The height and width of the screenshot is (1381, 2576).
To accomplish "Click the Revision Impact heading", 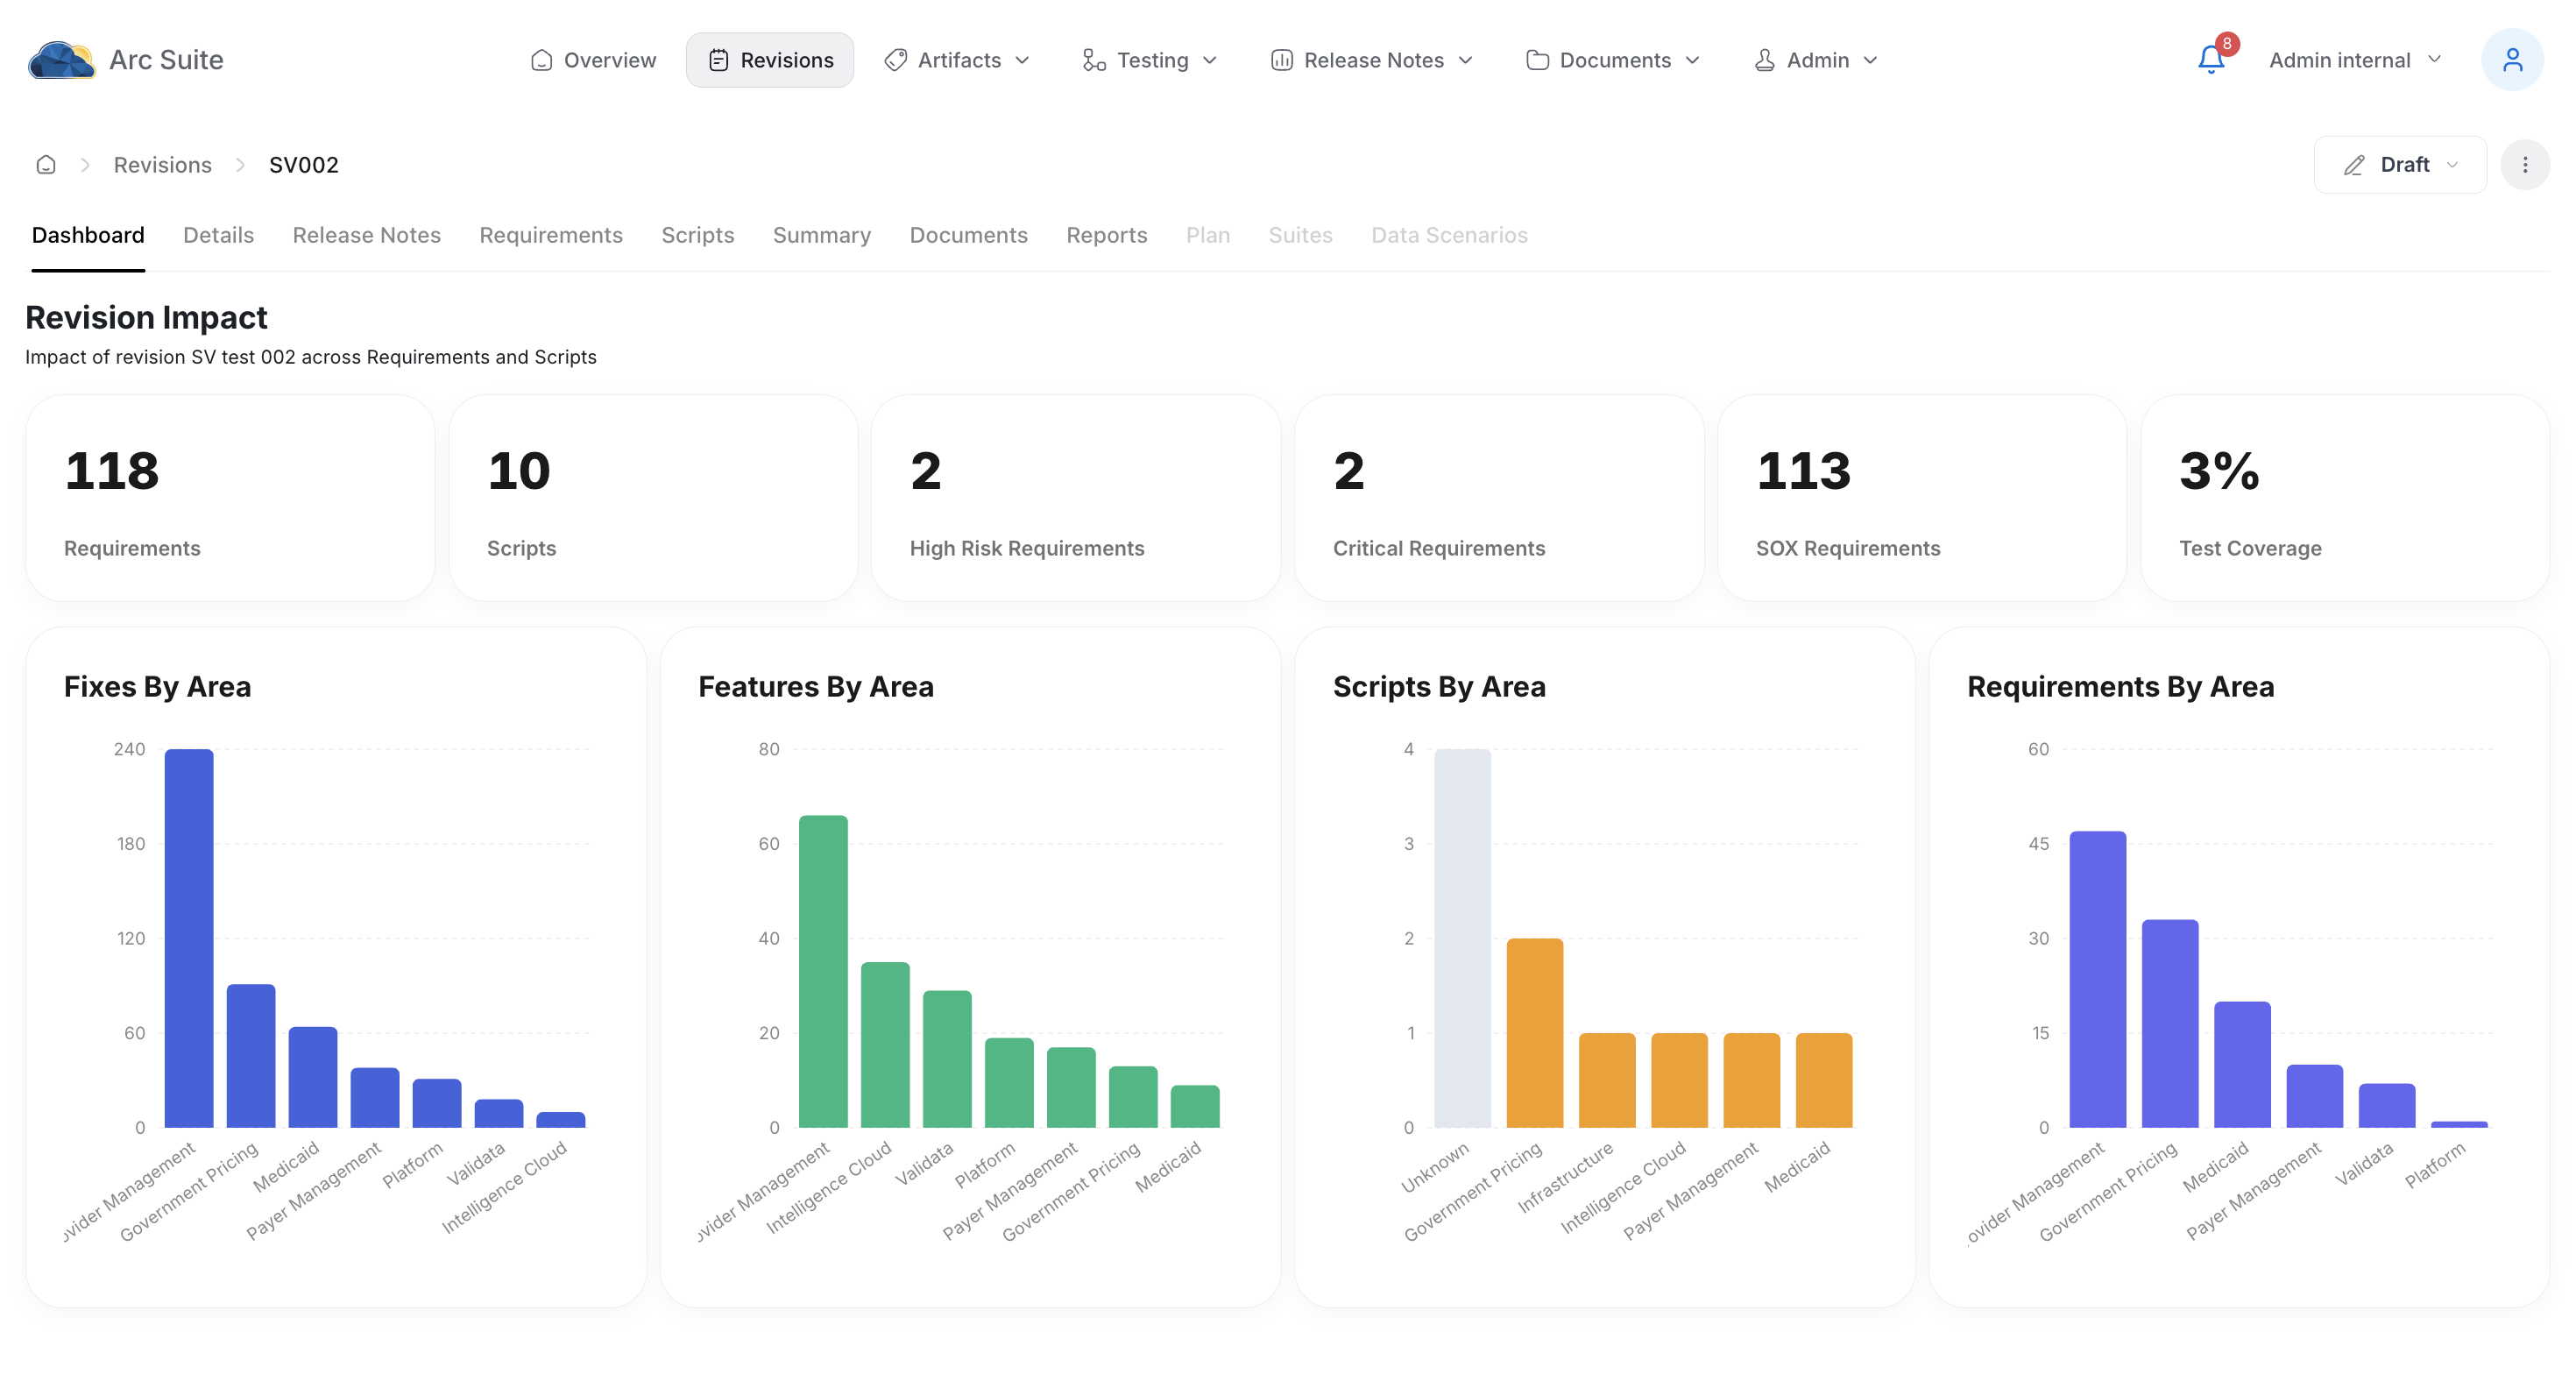I will (x=146, y=317).
